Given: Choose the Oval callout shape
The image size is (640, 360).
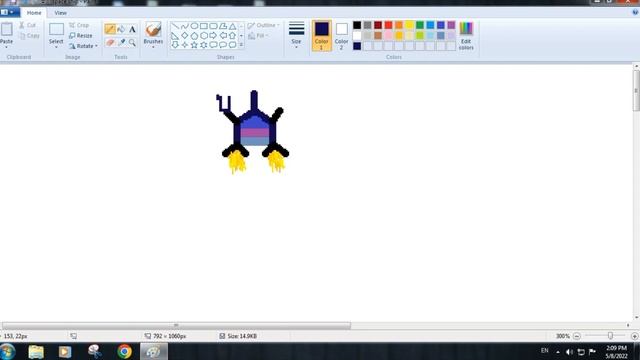Looking at the screenshot, I should click(223, 45).
